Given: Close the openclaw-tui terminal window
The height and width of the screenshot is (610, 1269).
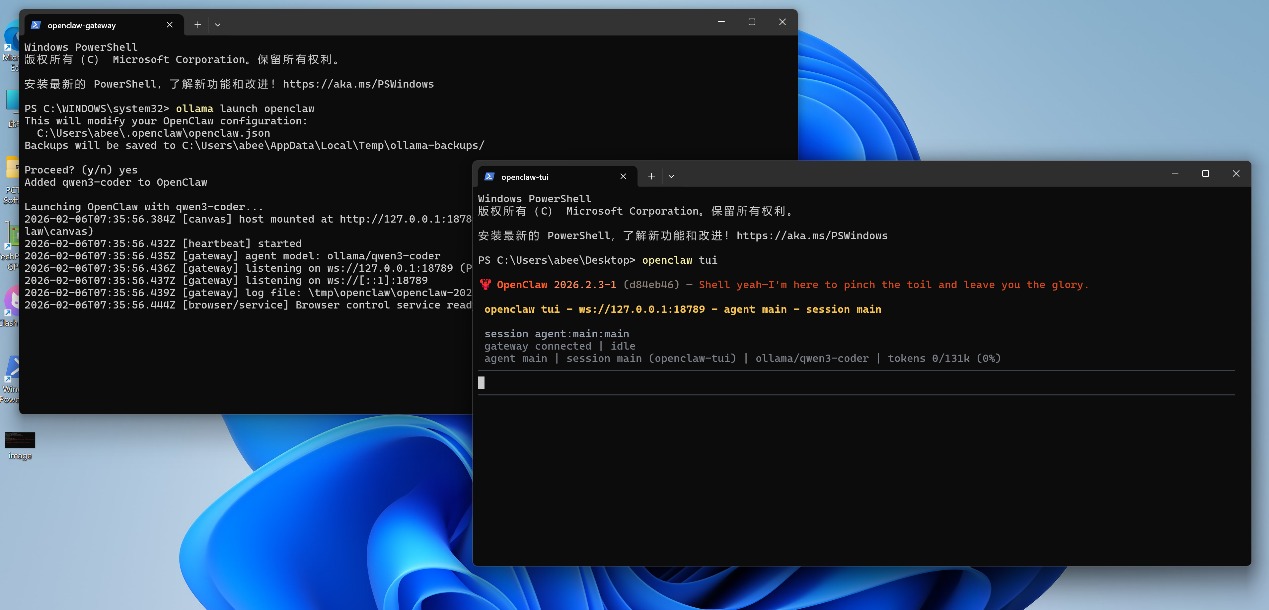Looking at the screenshot, I should click(1237, 173).
